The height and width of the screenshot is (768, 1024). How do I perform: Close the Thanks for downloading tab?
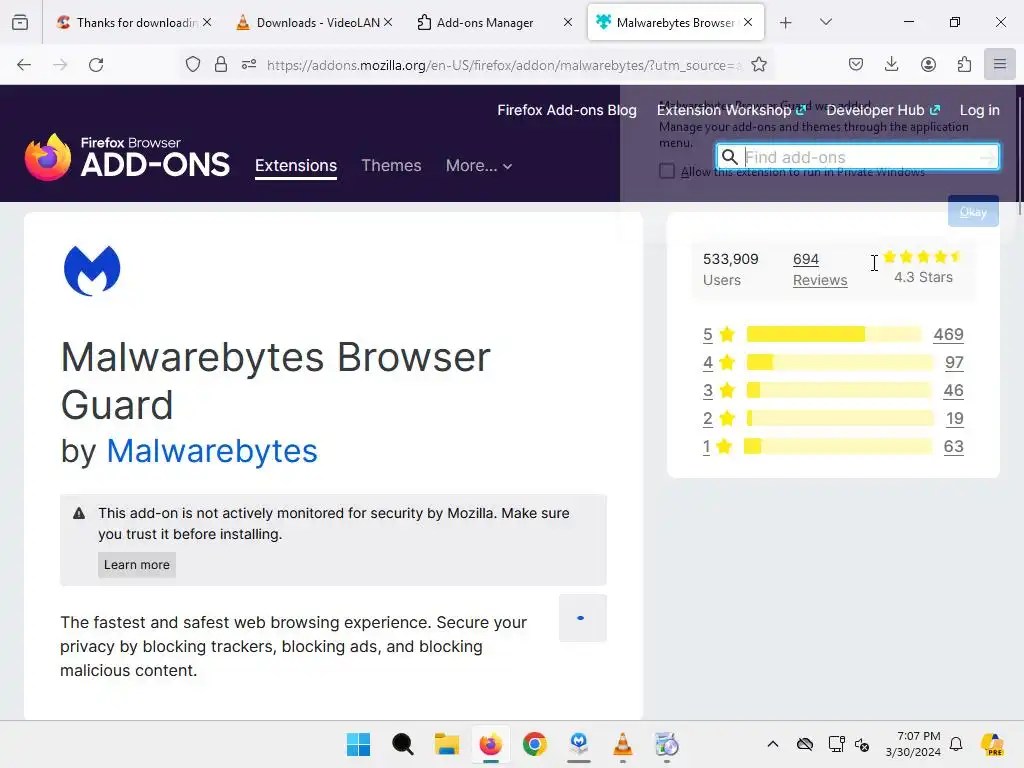click(x=206, y=22)
